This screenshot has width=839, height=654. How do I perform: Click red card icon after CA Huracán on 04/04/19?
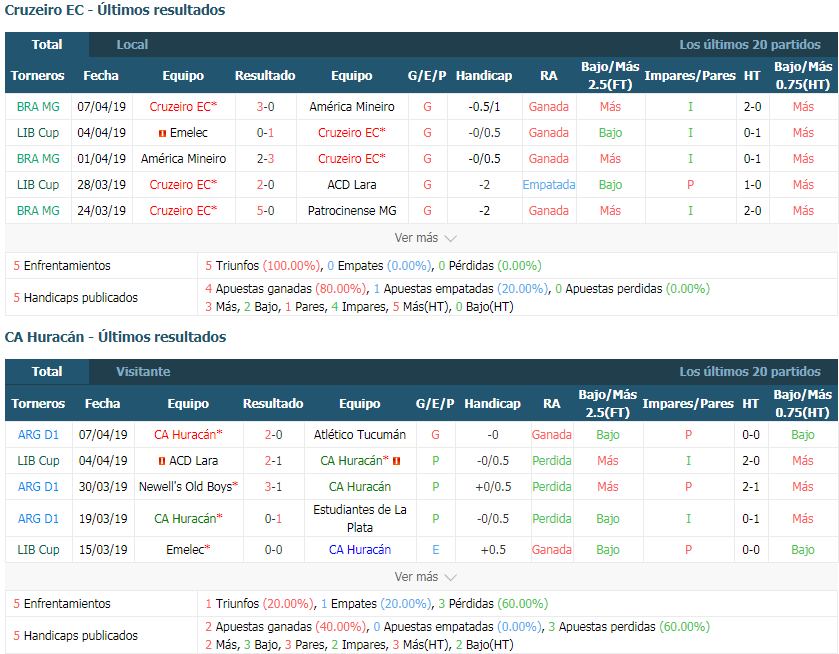pyautogui.click(x=396, y=461)
